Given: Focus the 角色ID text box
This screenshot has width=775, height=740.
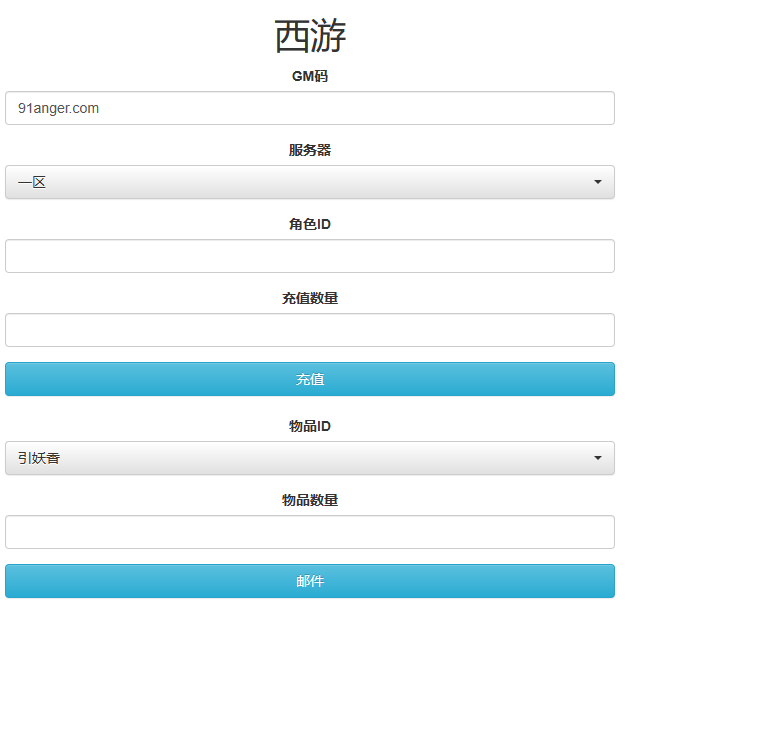Looking at the screenshot, I should coord(310,256).
